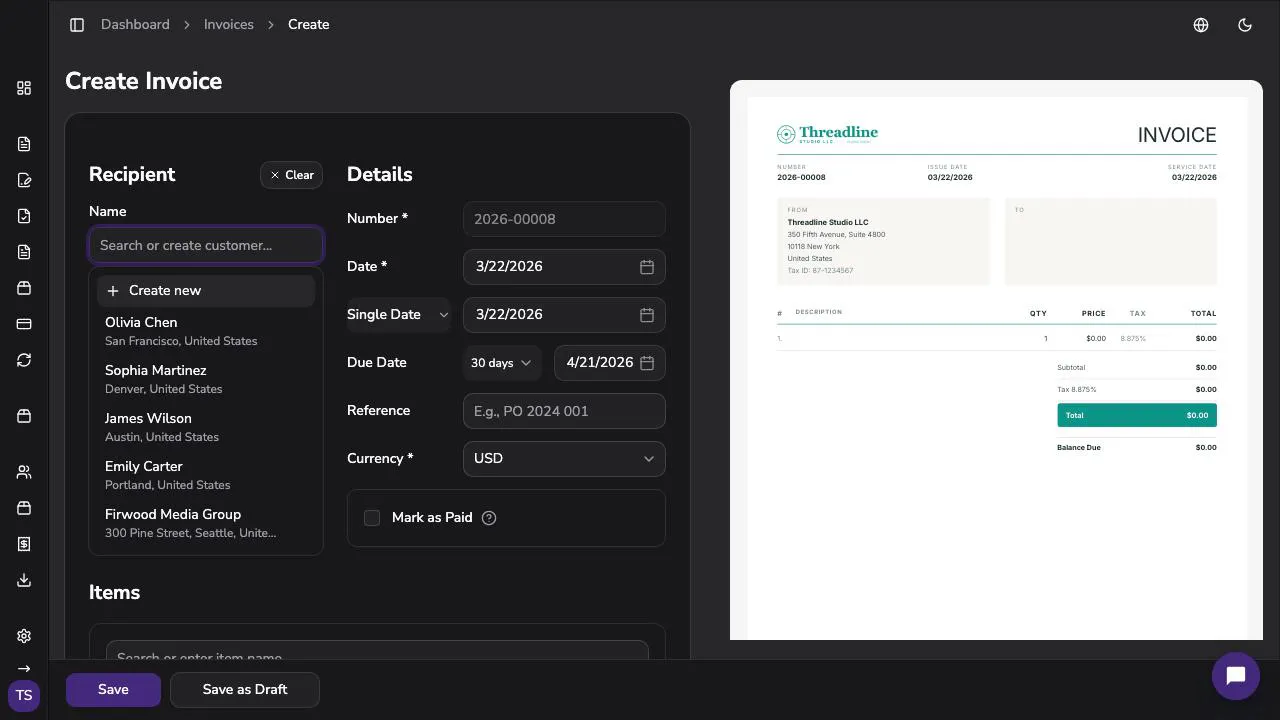Select customer Sophia Martinez
This screenshot has height=720, width=1280.
[x=206, y=379]
